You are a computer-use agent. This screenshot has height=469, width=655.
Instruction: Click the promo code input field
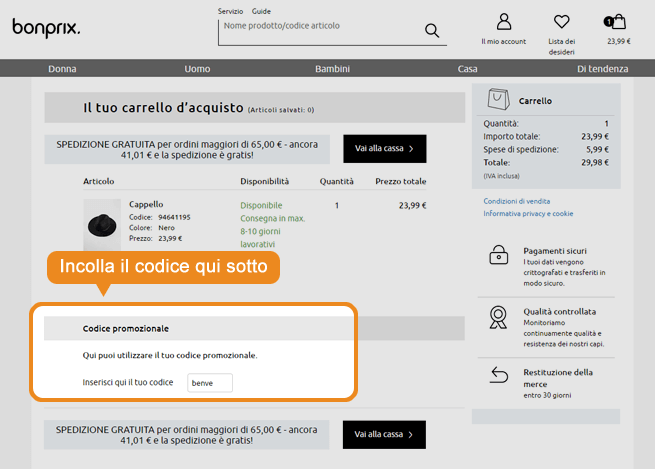click(210, 383)
